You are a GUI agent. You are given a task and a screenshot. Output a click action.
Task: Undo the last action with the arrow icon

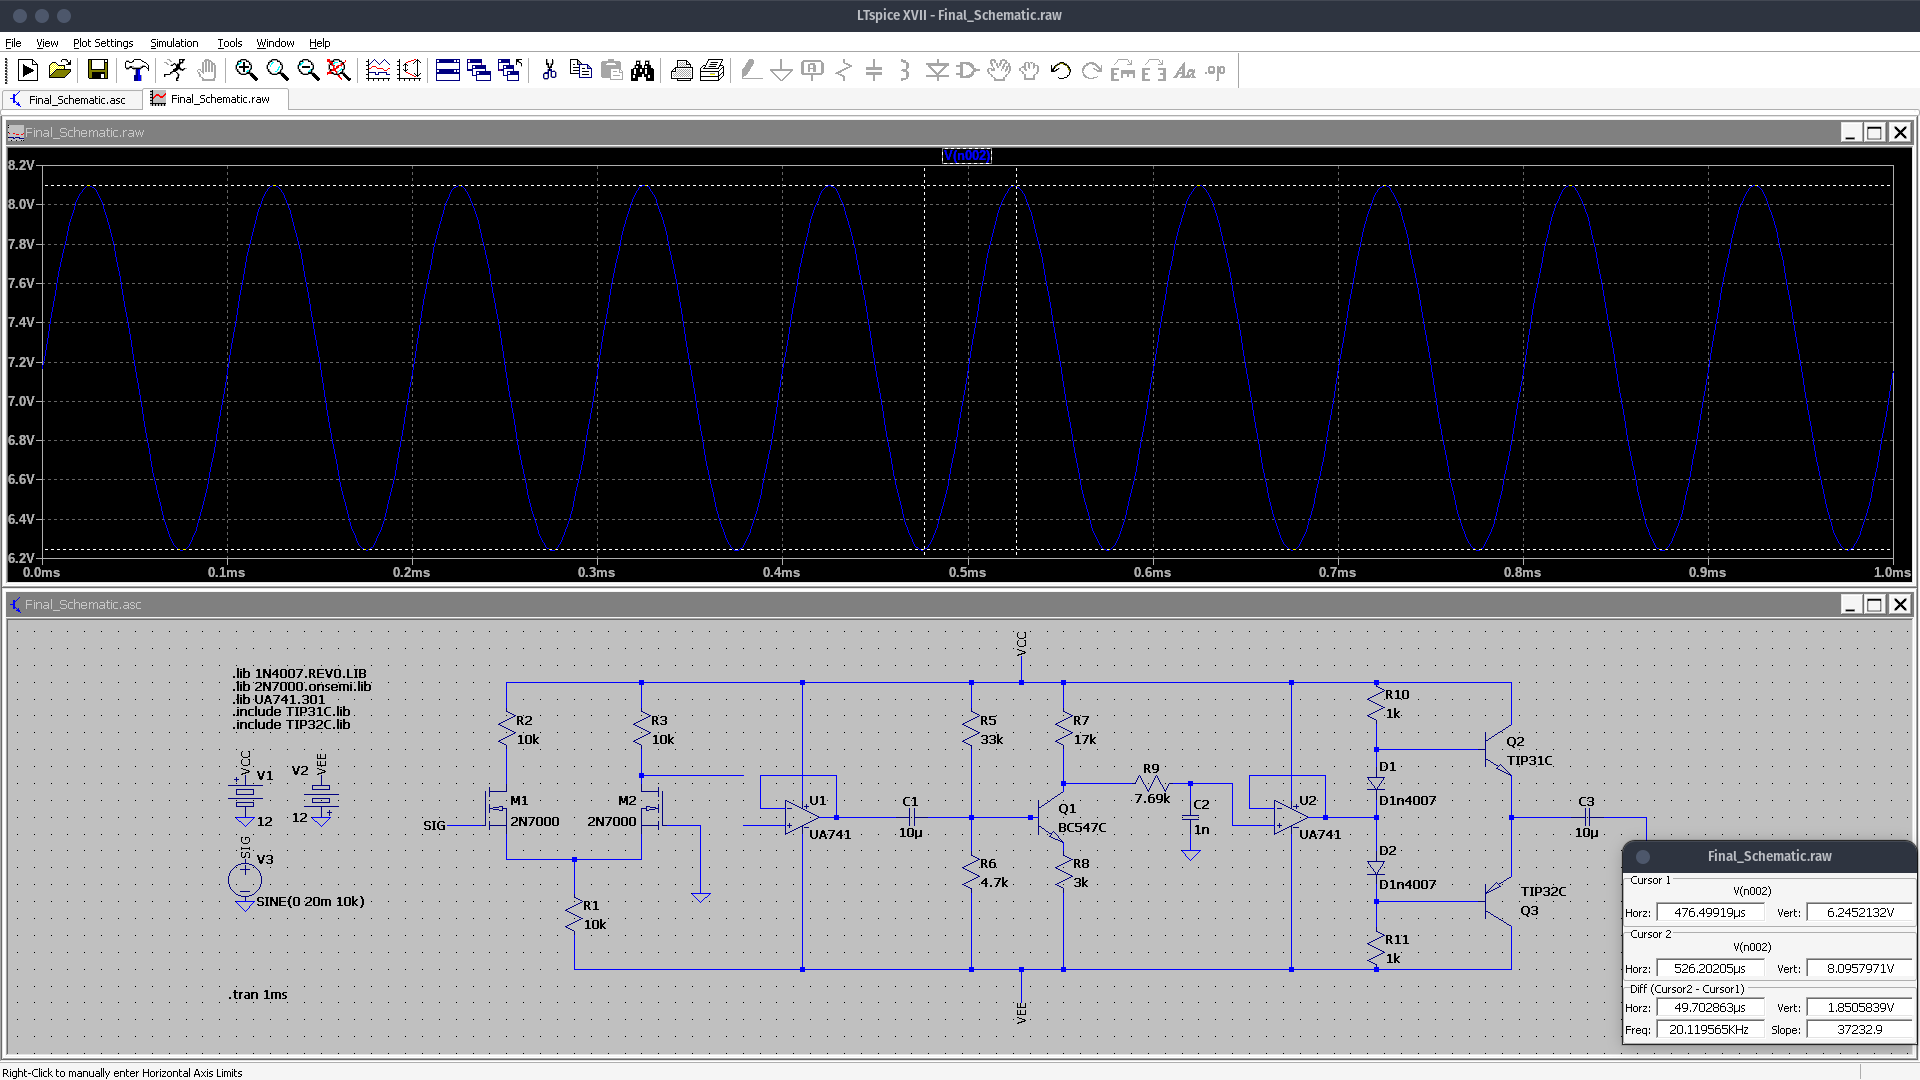click(x=1061, y=70)
